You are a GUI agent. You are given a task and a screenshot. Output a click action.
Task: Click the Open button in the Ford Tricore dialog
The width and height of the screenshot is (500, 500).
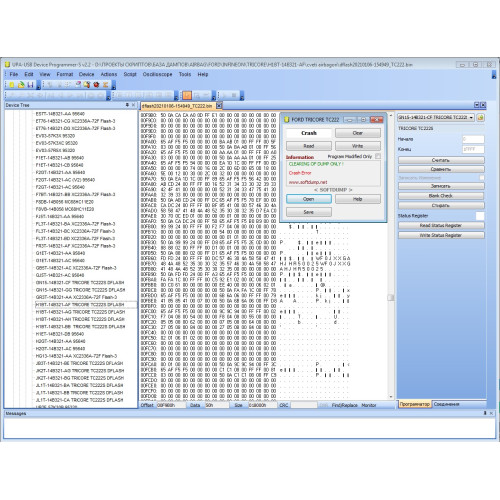click(x=309, y=199)
